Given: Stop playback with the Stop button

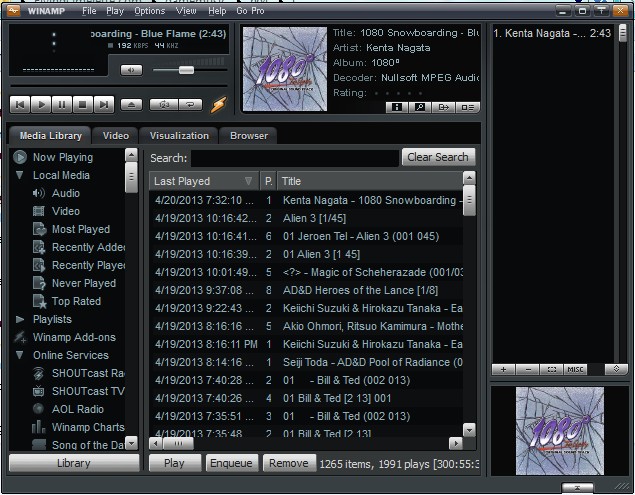Looking at the screenshot, I should pyautogui.click(x=83, y=105).
